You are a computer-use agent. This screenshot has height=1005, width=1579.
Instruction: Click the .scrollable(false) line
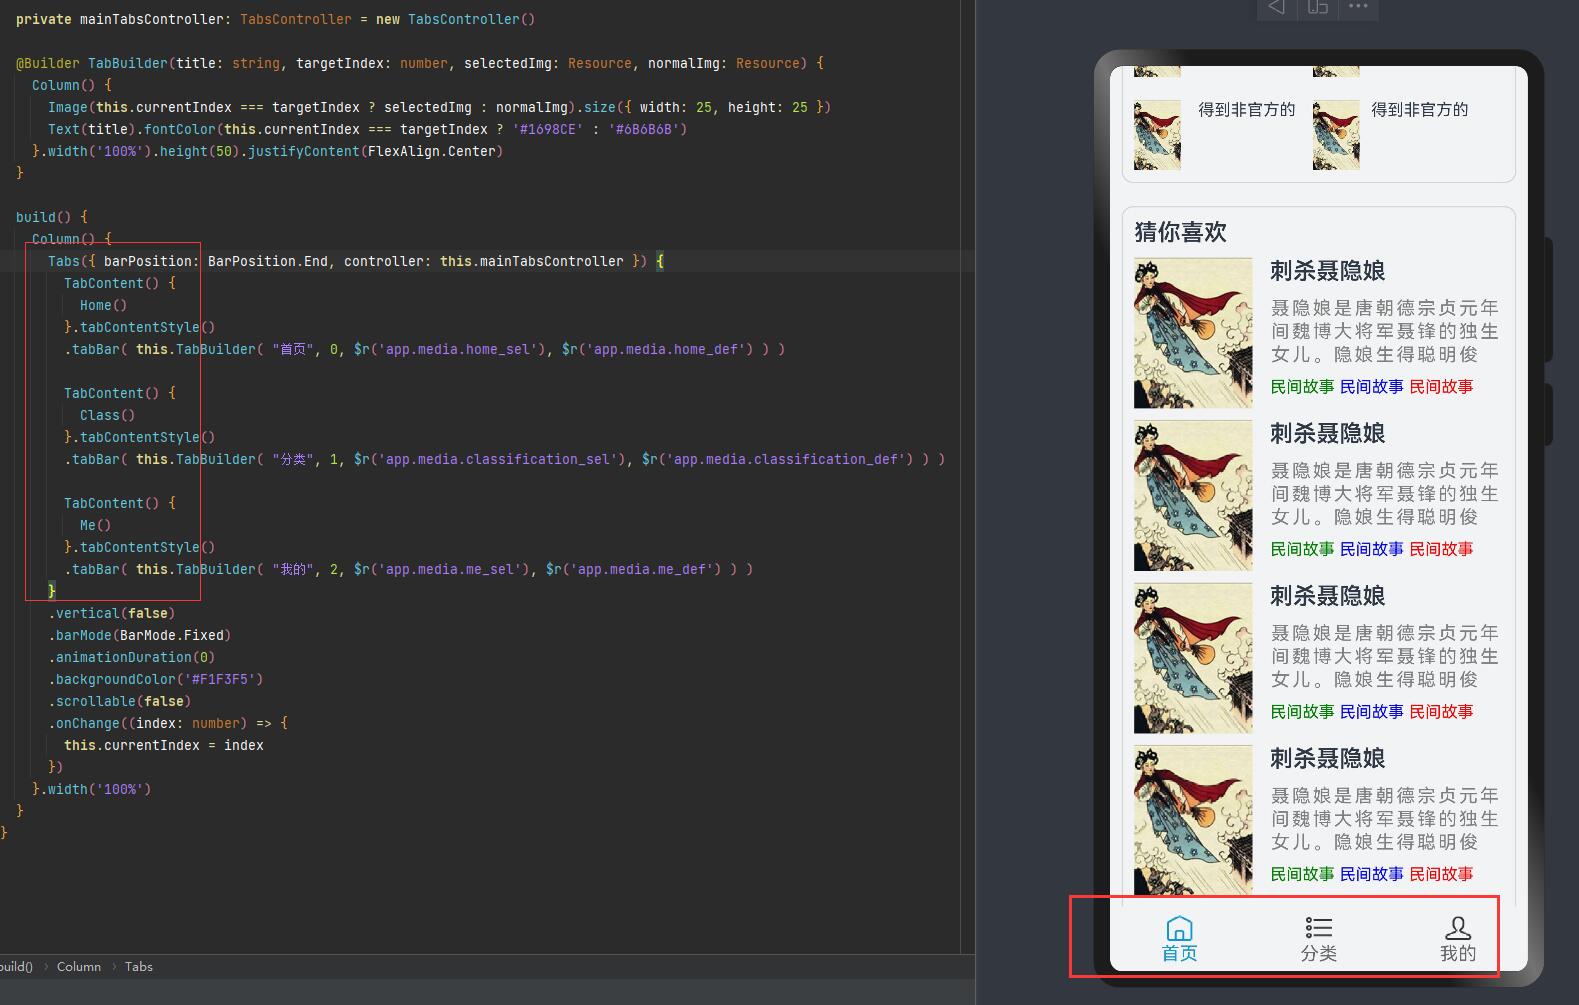[x=120, y=701]
